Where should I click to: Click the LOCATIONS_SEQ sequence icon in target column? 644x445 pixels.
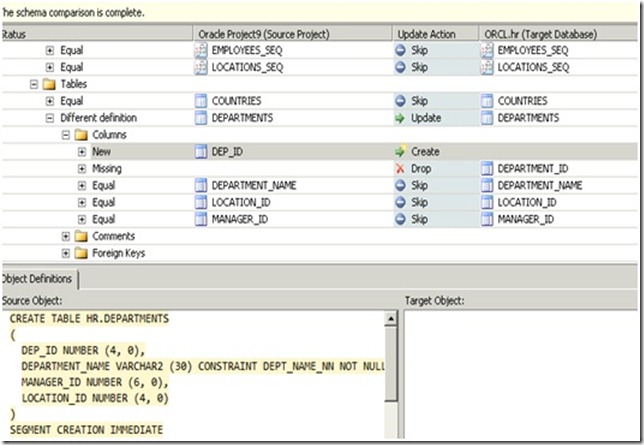click(x=487, y=67)
